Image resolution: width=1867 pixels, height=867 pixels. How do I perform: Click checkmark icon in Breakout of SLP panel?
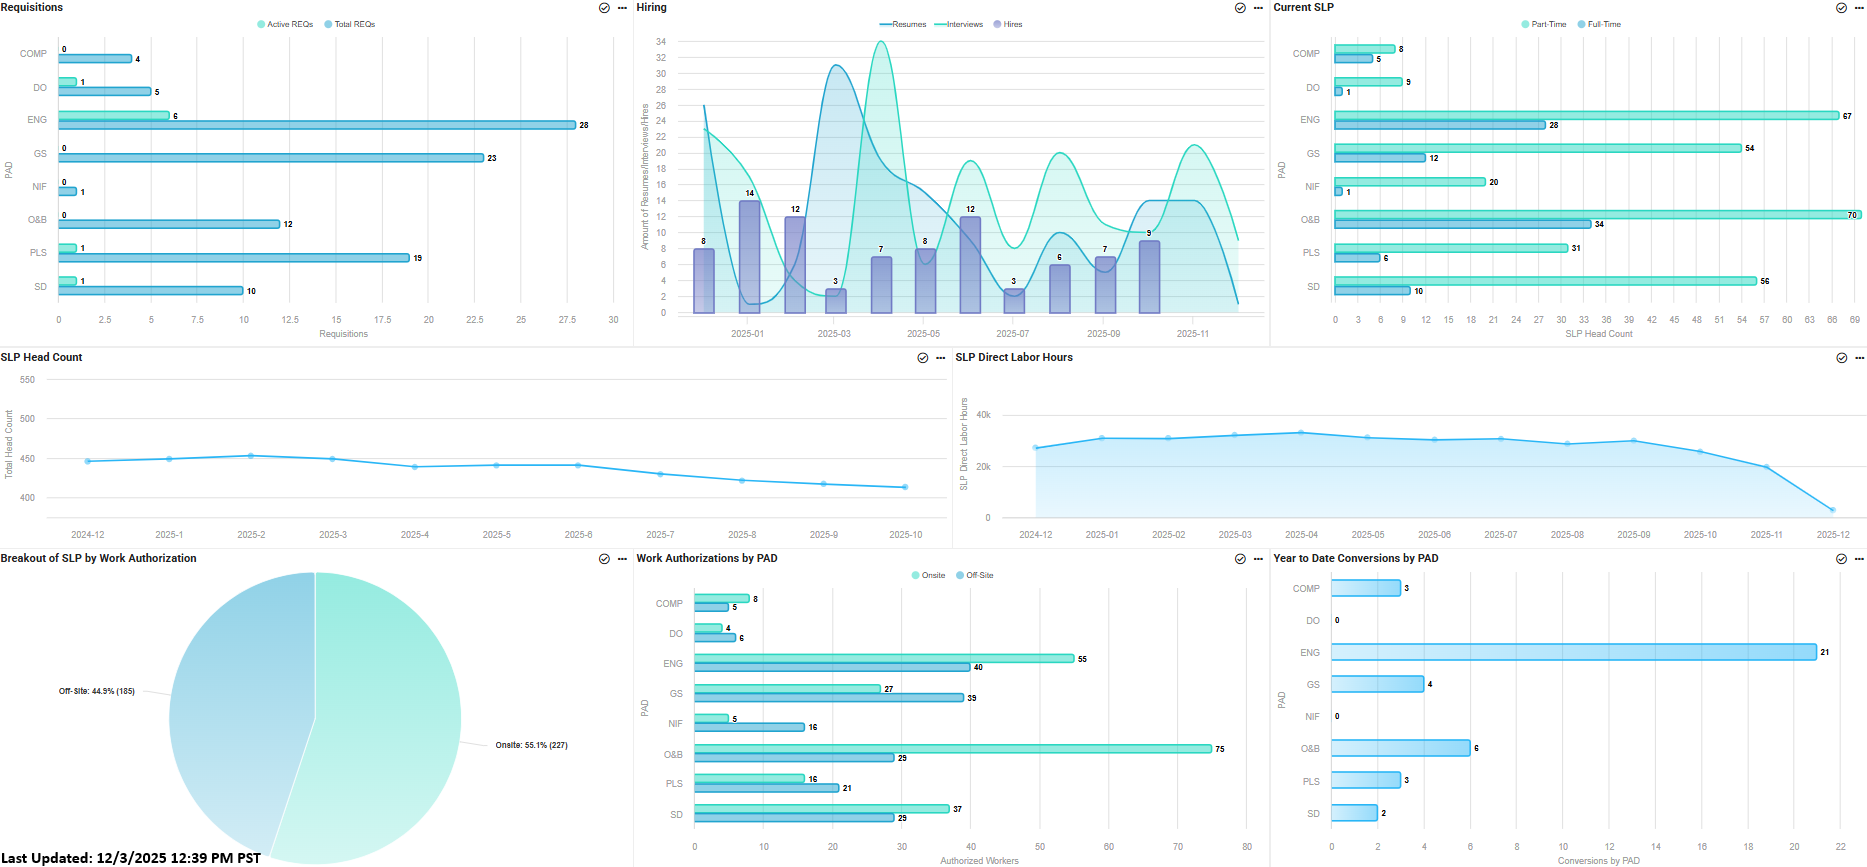(604, 559)
